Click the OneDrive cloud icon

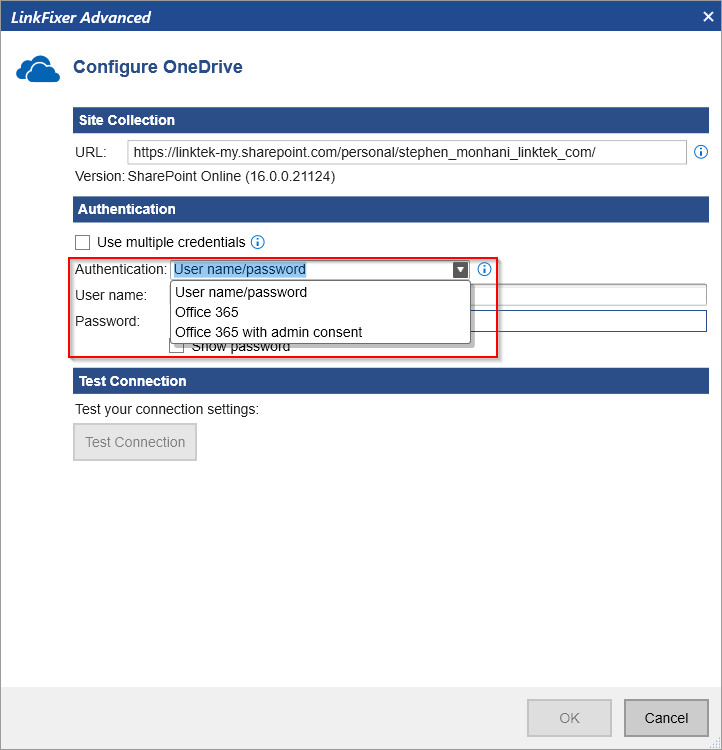(38, 69)
